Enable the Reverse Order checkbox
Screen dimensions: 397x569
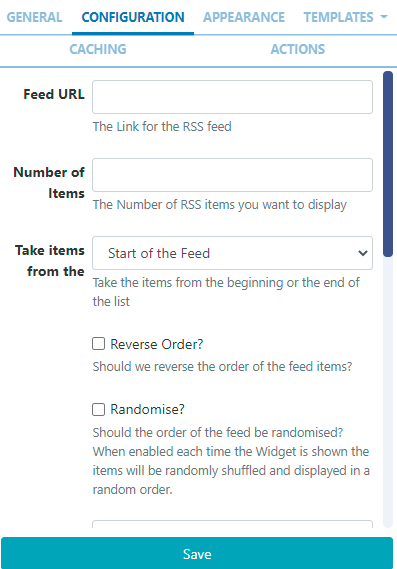(x=98, y=344)
